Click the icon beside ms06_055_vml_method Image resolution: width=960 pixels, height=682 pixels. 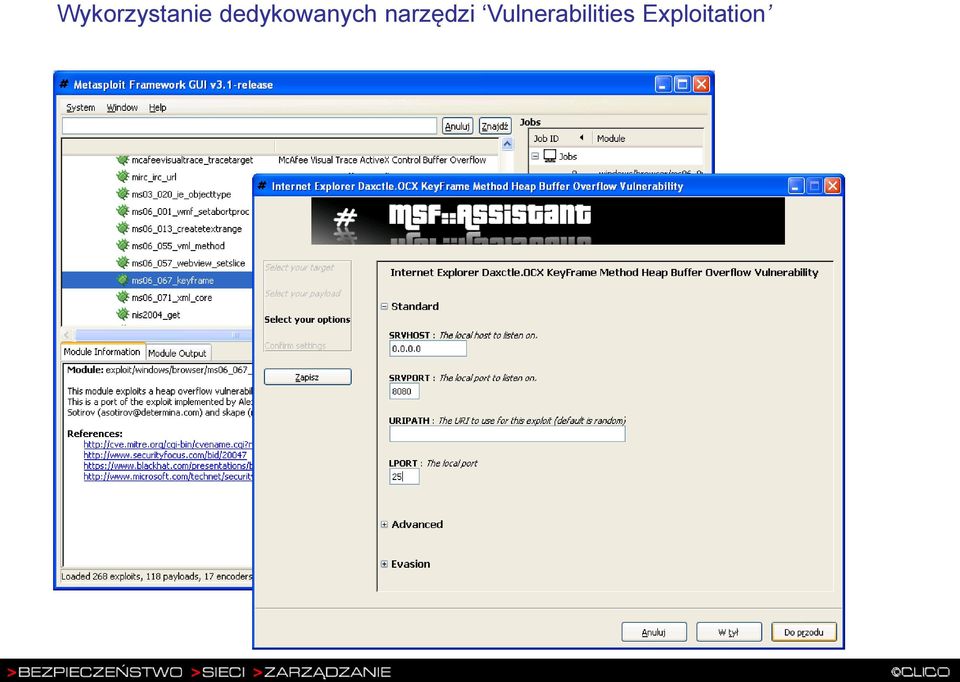point(122,245)
